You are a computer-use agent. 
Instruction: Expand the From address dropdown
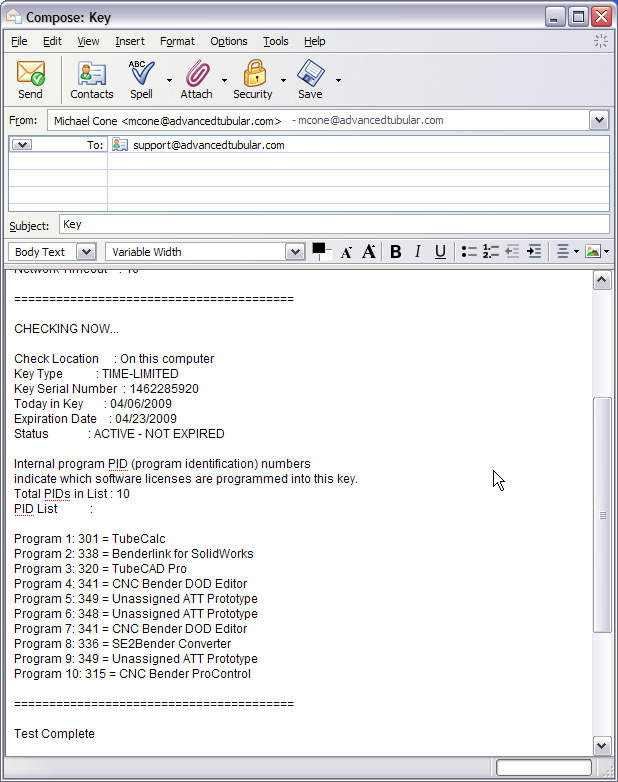point(599,120)
